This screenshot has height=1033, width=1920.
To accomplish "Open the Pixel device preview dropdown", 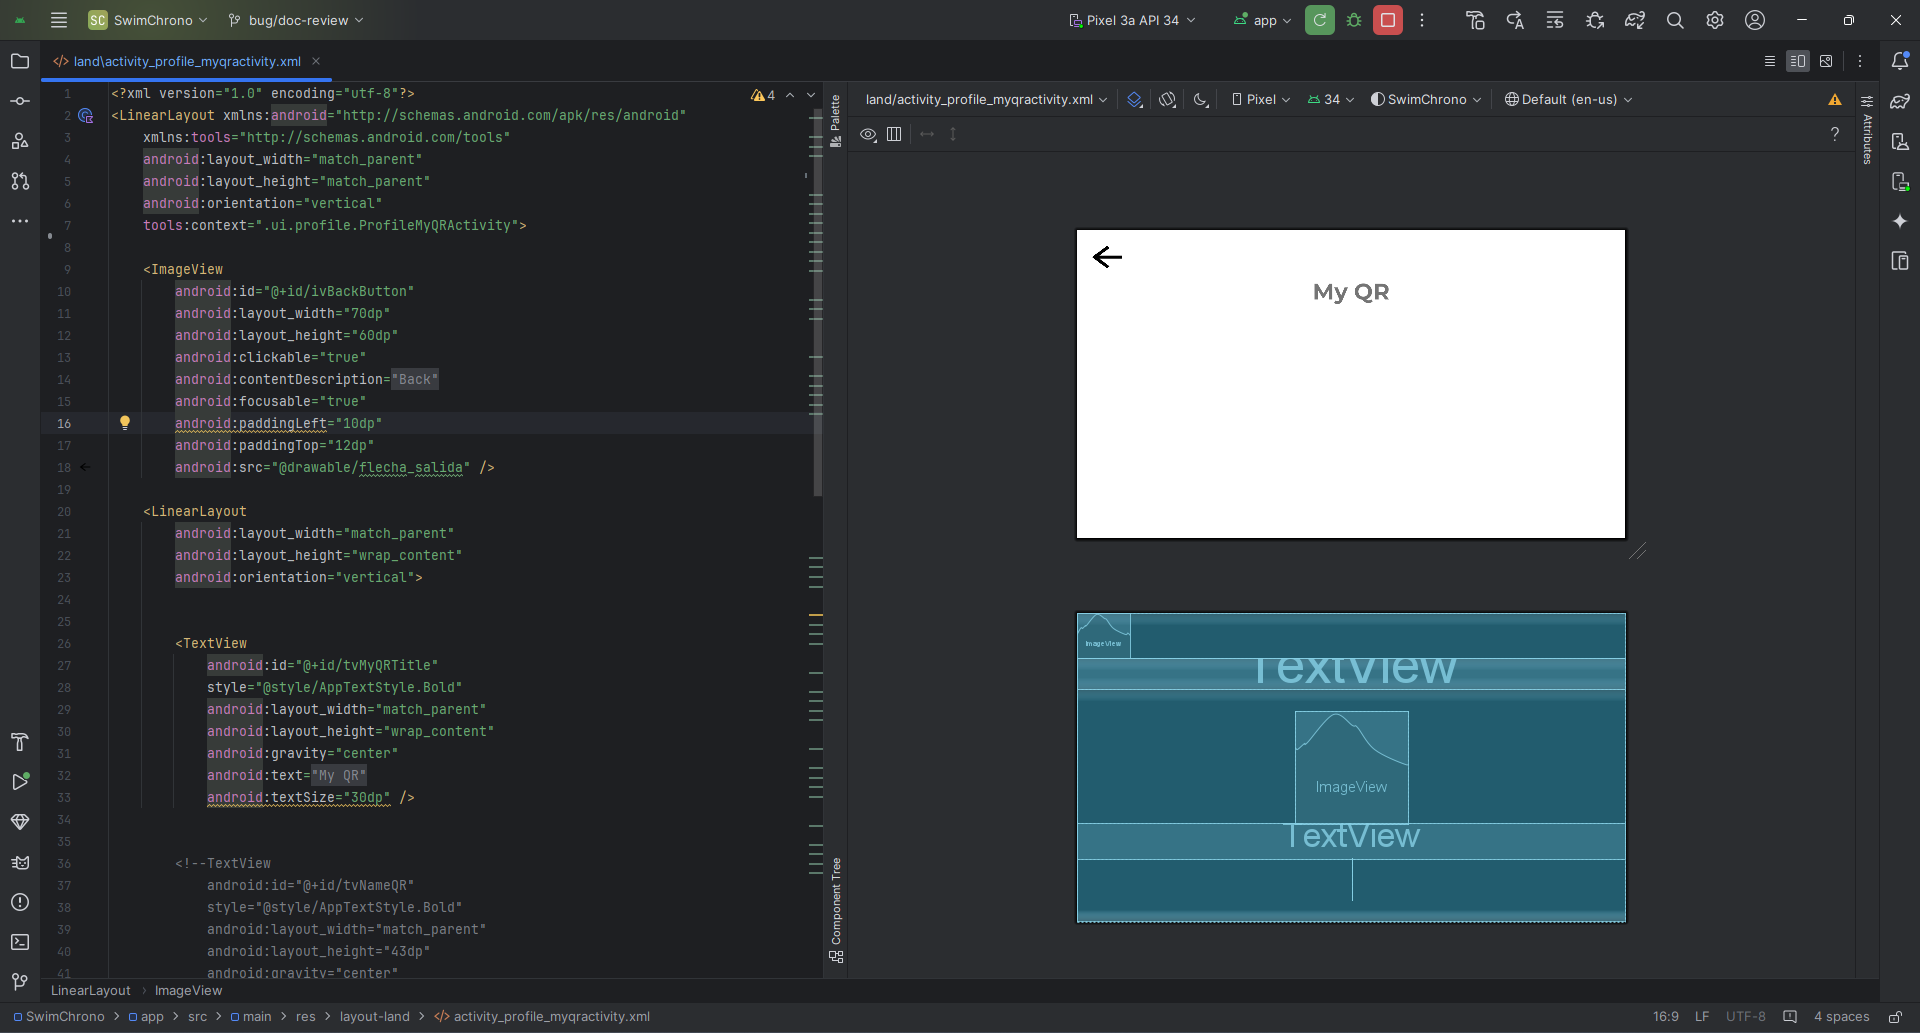I will (x=1261, y=100).
